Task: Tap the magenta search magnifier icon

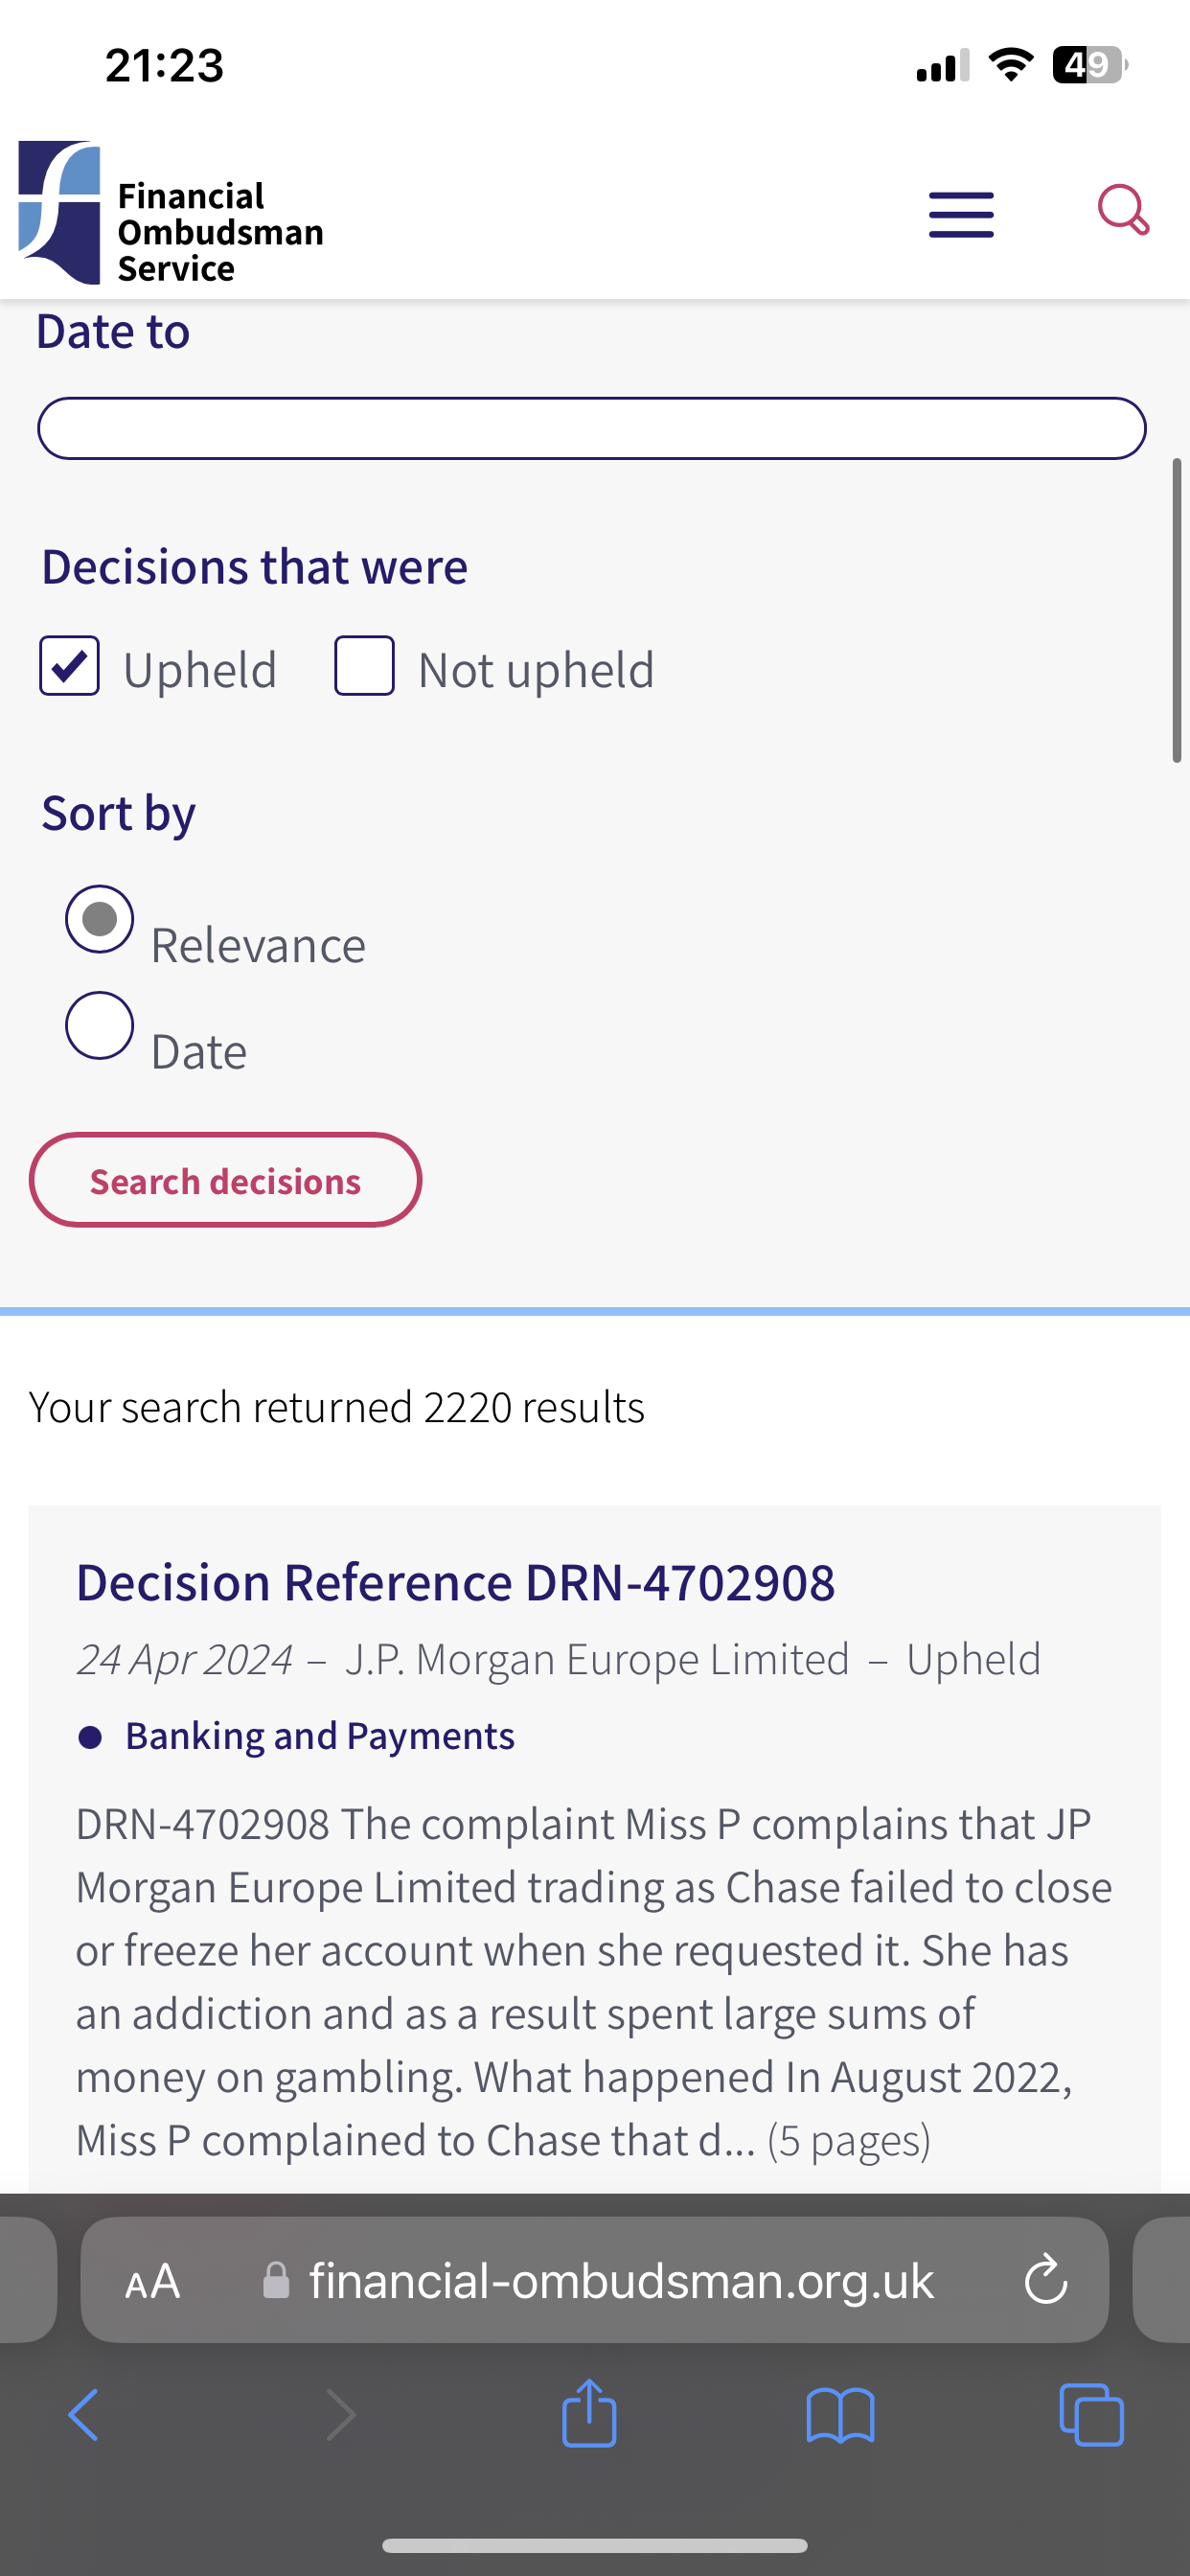Action: click(x=1122, y=210)
